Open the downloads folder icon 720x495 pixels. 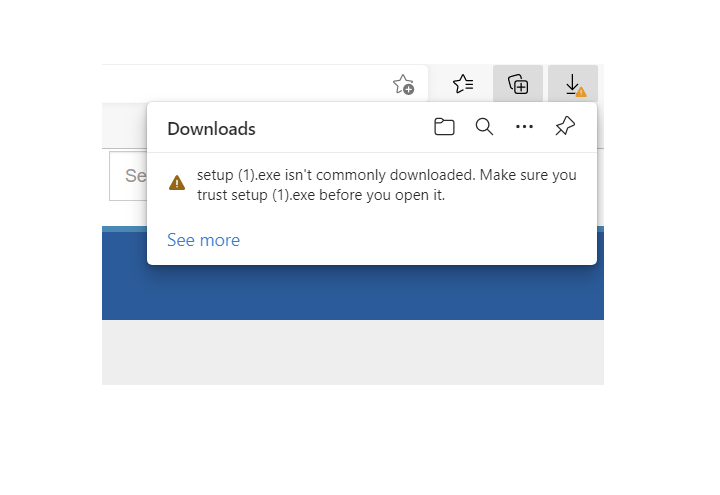coord(444,127)
